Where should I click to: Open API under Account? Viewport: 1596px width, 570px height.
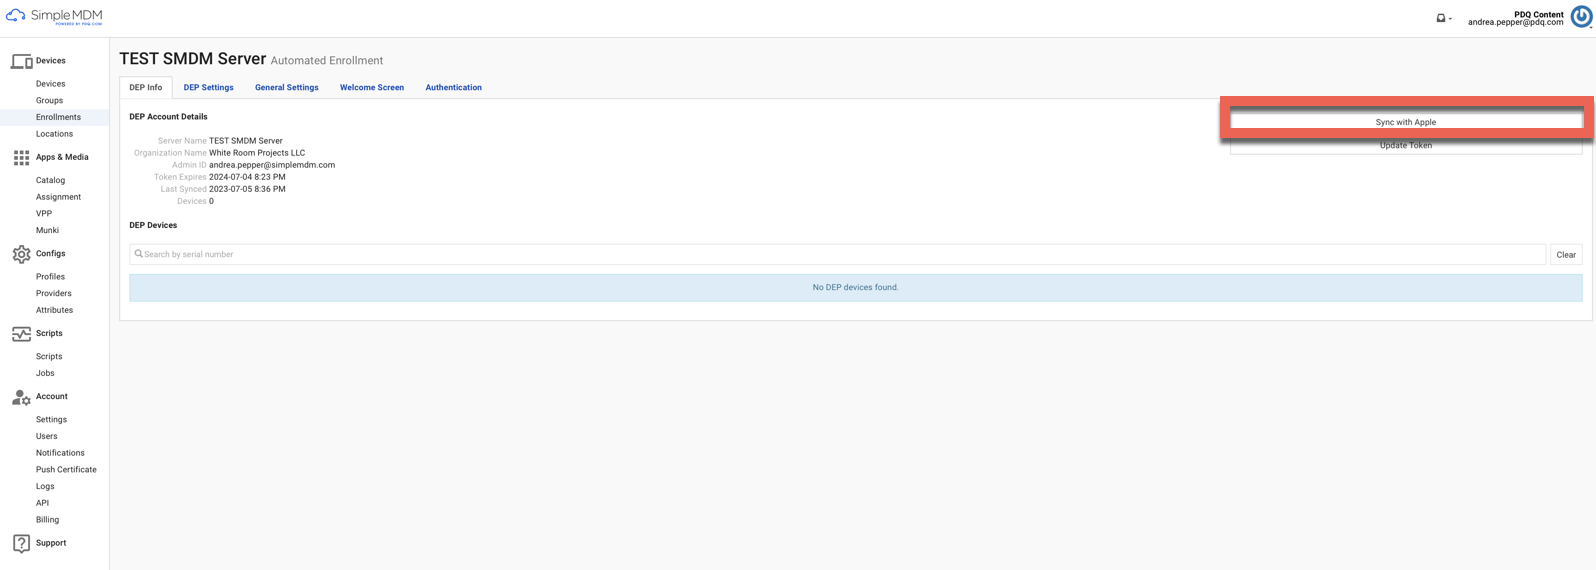pos(42,503)
